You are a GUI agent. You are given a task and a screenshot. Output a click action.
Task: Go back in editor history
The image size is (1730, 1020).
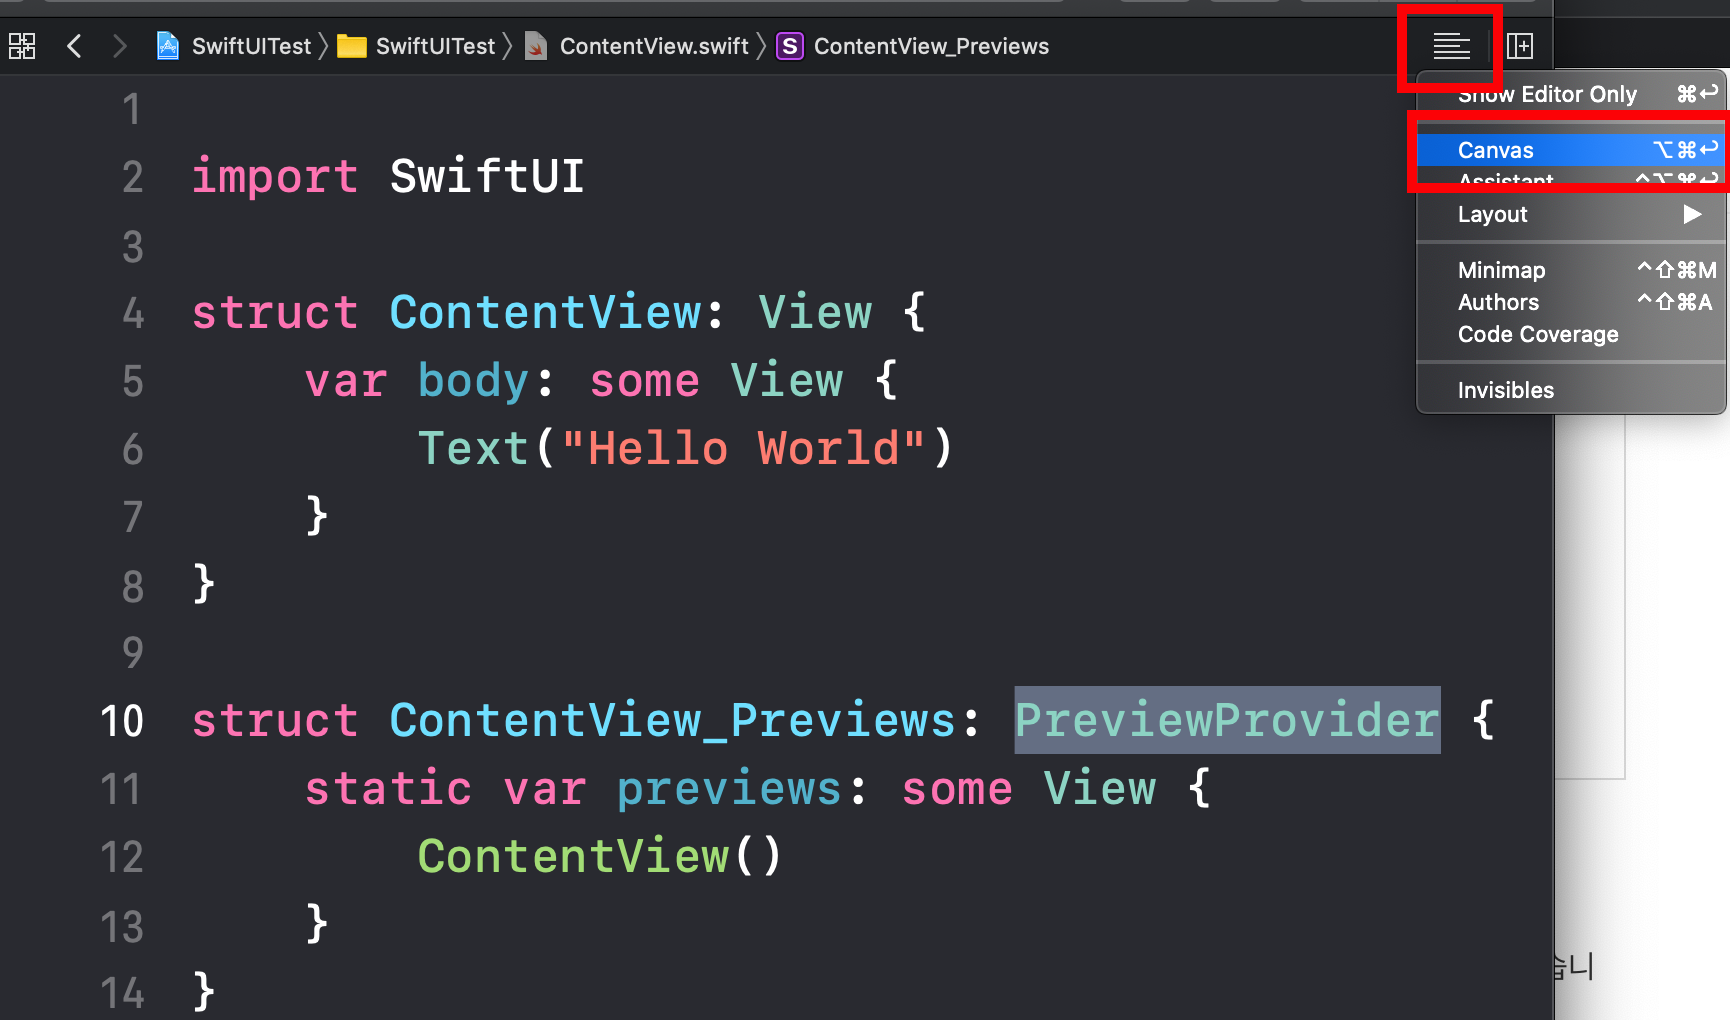[x=74, y=46]
